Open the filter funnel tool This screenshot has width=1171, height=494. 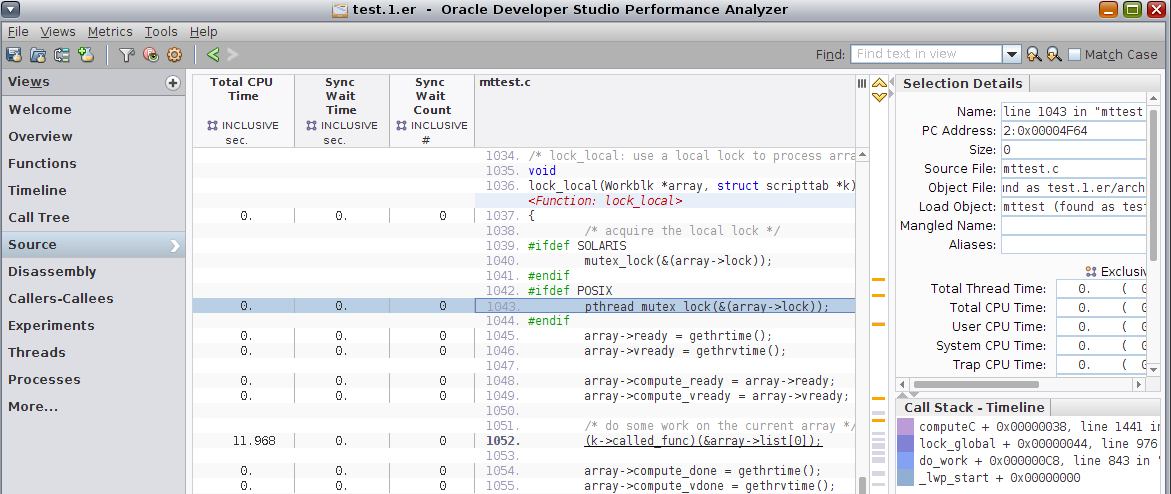coord(127,54)
